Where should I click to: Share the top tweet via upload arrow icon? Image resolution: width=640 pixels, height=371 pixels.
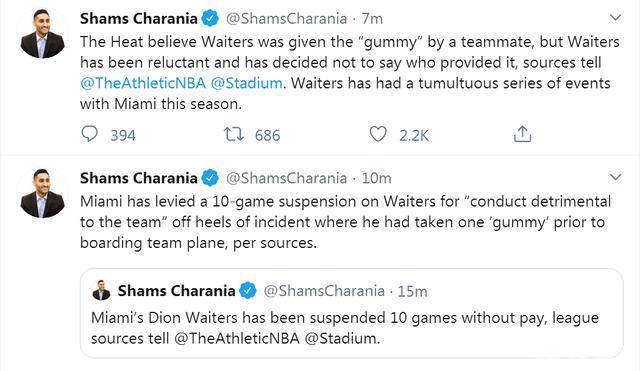(522, 134)
